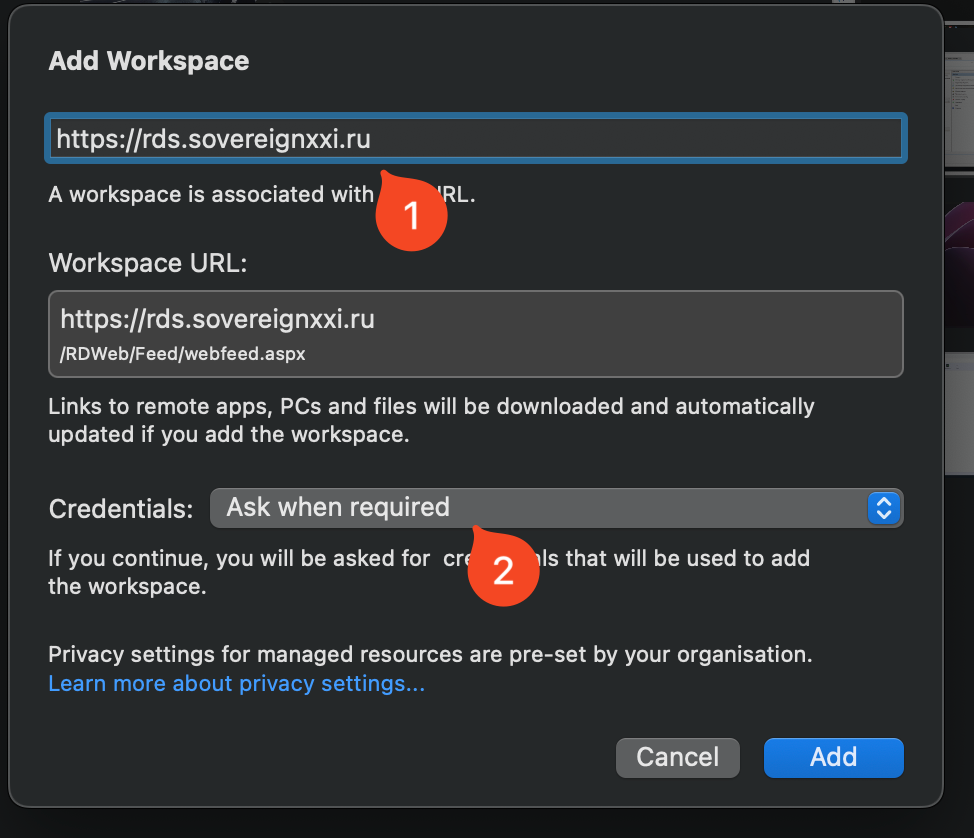The image size is (974, 838).
Task: Click the 'Privacy settings for managed resources' text
Action: tap(430, 655)
